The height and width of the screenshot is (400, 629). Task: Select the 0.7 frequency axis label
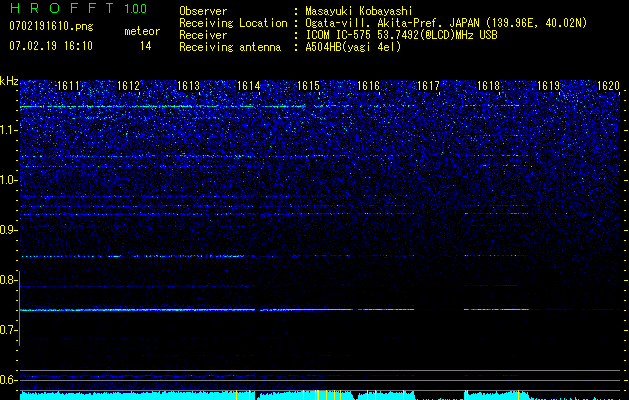pos(9,330)
